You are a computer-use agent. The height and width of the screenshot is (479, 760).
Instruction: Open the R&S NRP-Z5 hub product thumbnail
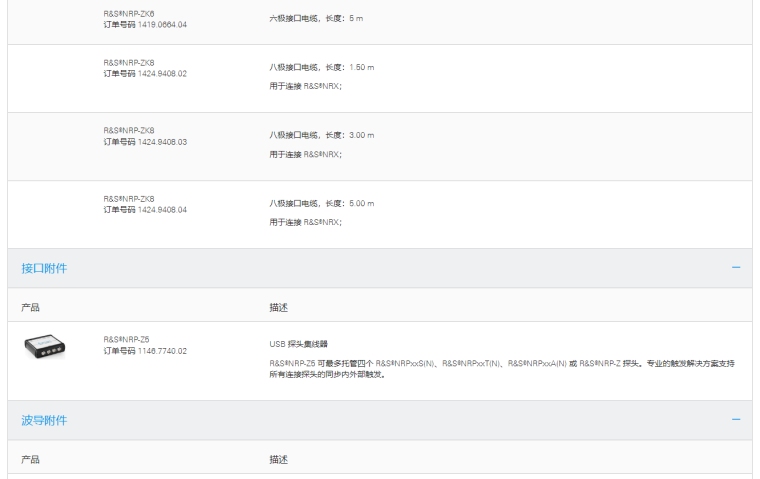coord(45,345)
